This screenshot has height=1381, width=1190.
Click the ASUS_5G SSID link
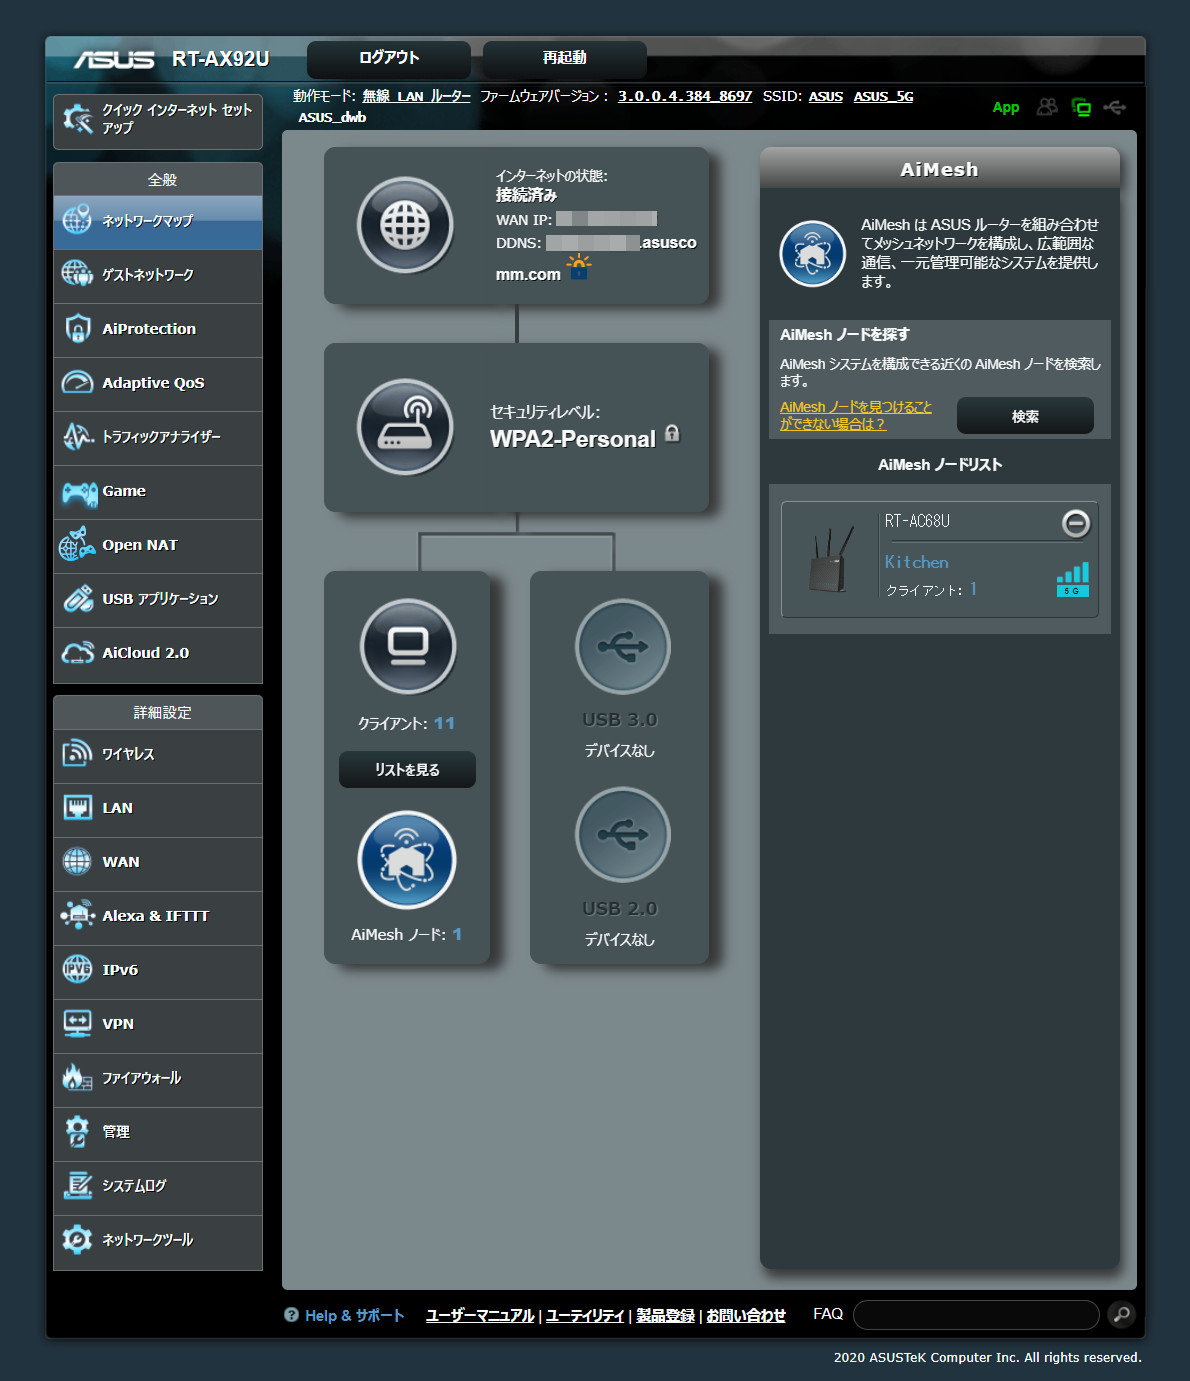click(884, 96)
